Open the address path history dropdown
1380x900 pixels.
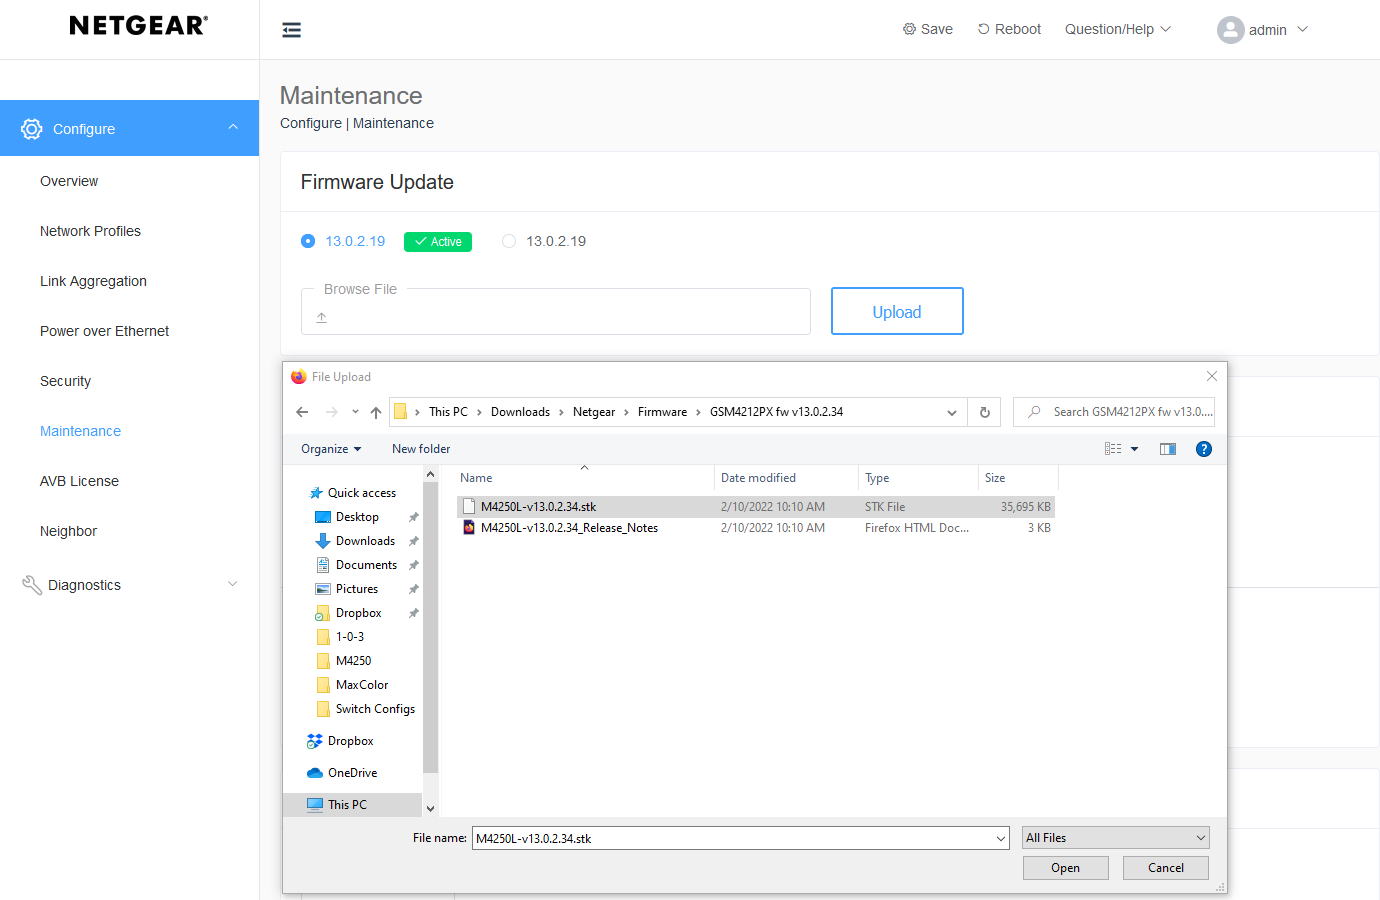(x=952, y=412)
